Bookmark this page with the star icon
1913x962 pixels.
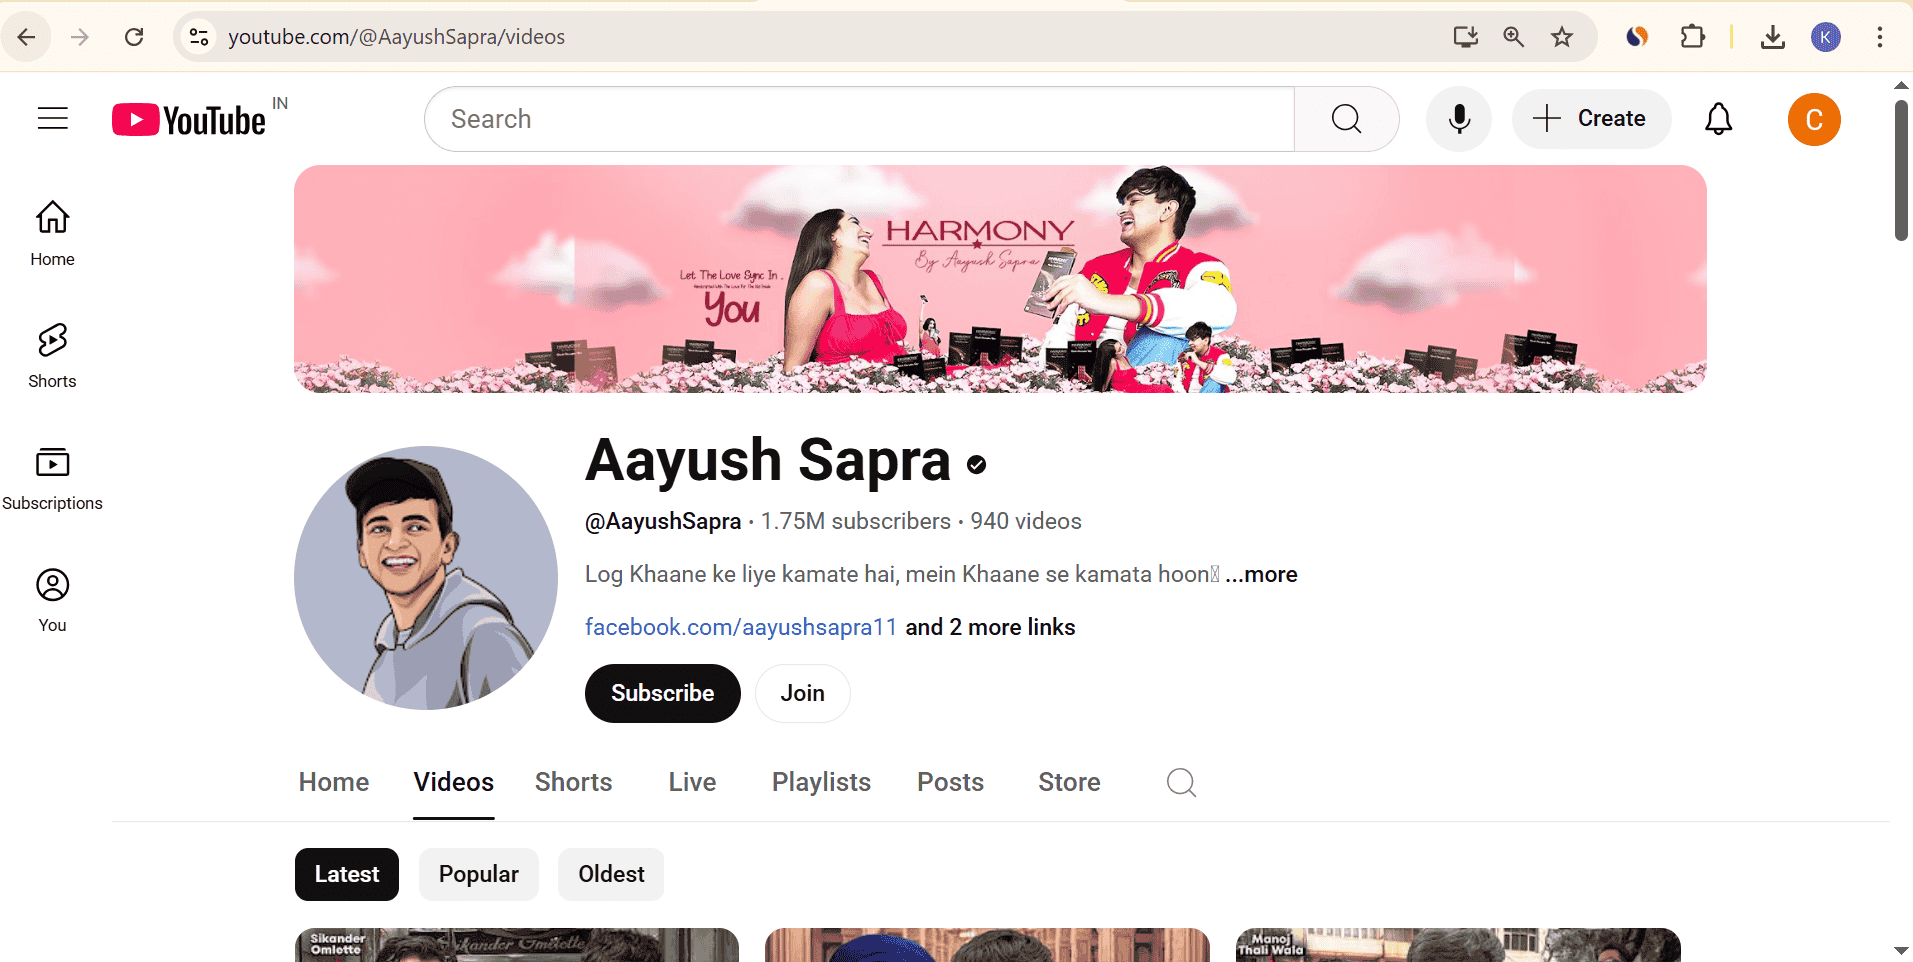pos(1561,37)
